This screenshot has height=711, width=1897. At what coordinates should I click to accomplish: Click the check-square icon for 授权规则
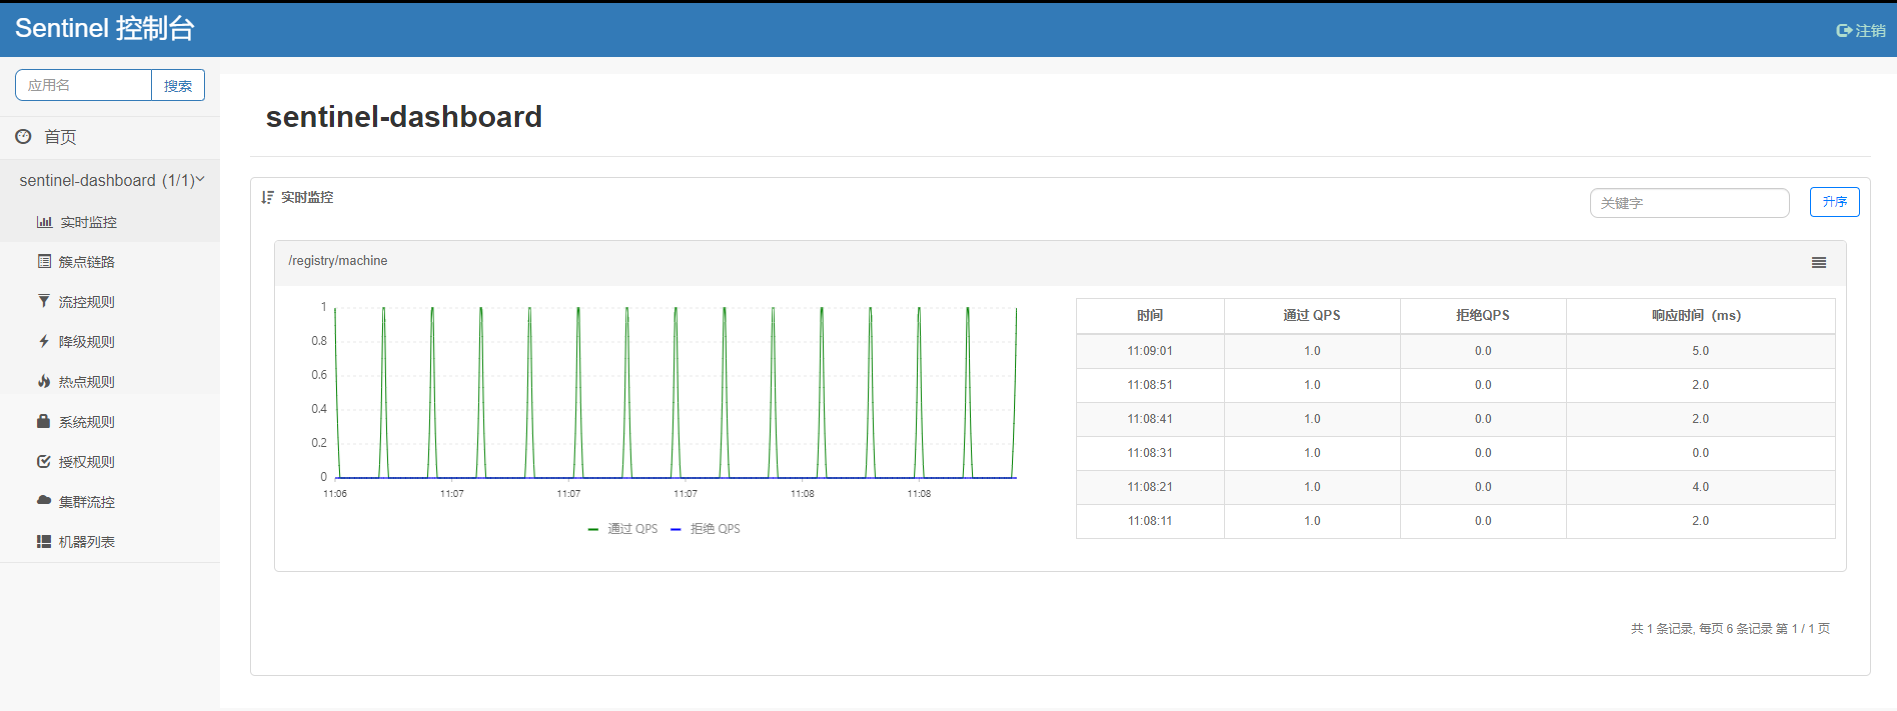pos(44,461)
